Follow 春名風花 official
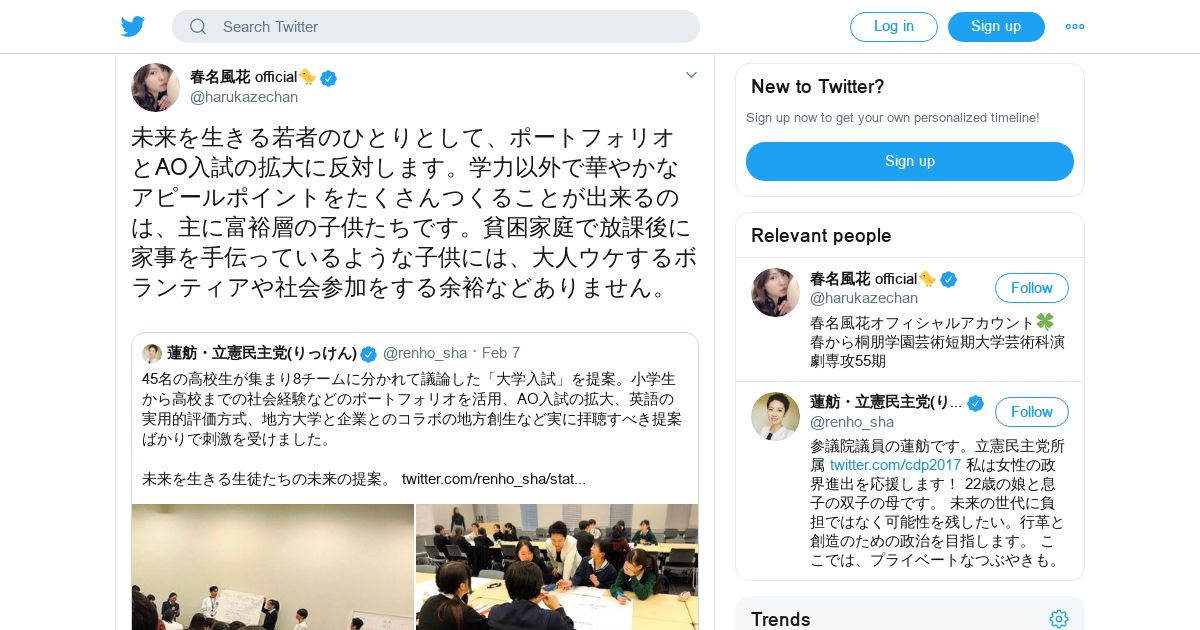 pos(1032,288)
